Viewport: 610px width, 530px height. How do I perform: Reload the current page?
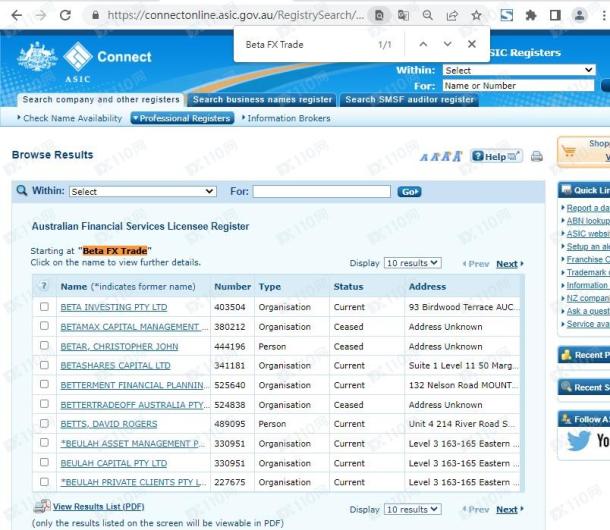[x=65, y=16]
